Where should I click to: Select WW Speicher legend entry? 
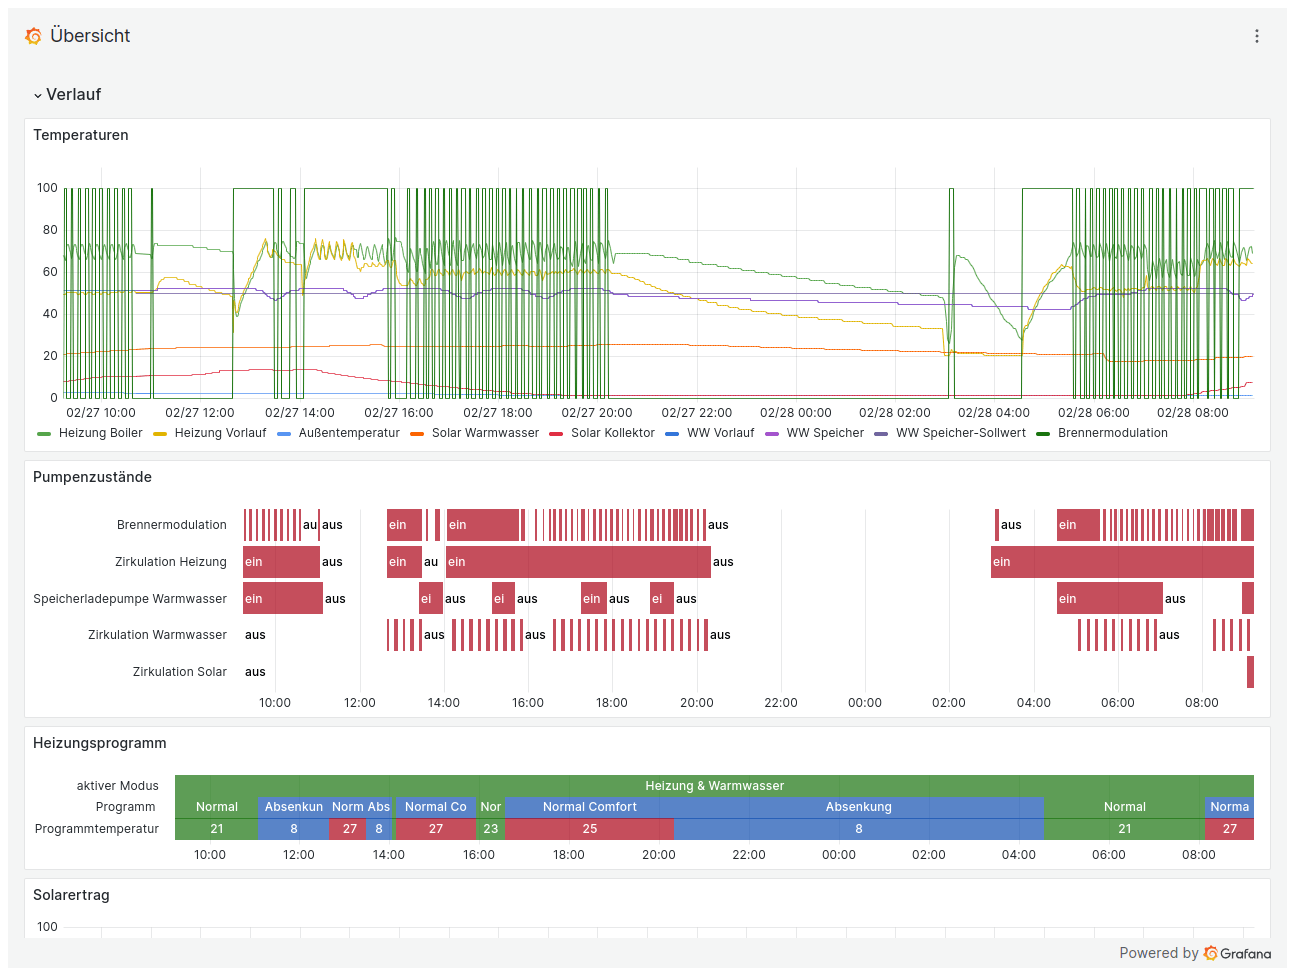[x=825, y=433]
